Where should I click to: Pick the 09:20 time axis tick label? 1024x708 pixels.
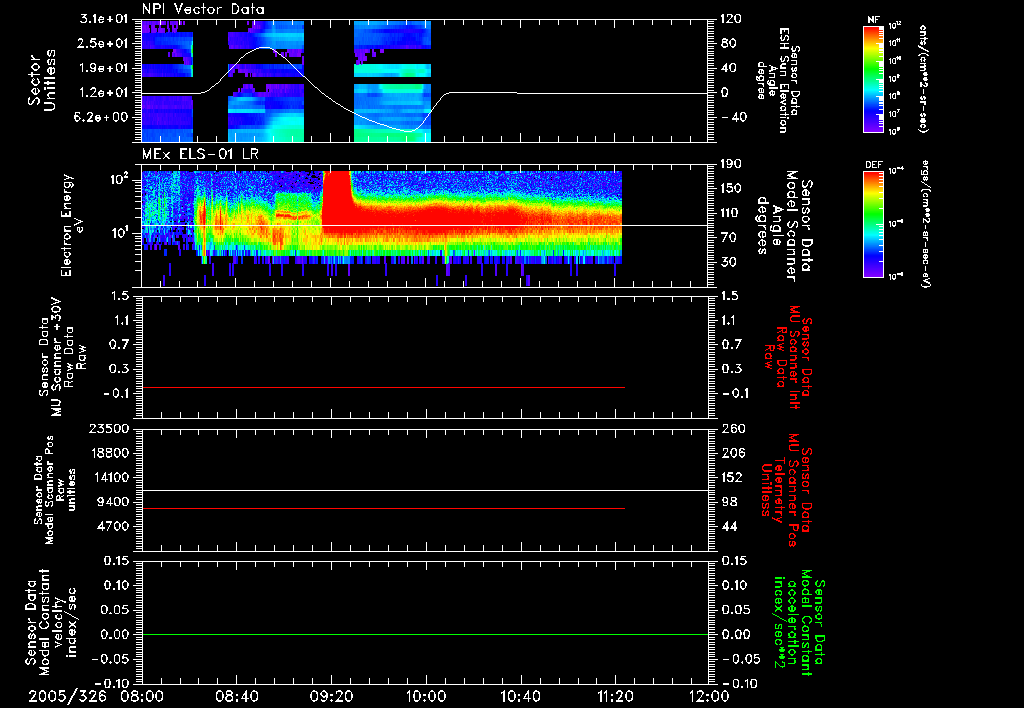tap(332, 695)
